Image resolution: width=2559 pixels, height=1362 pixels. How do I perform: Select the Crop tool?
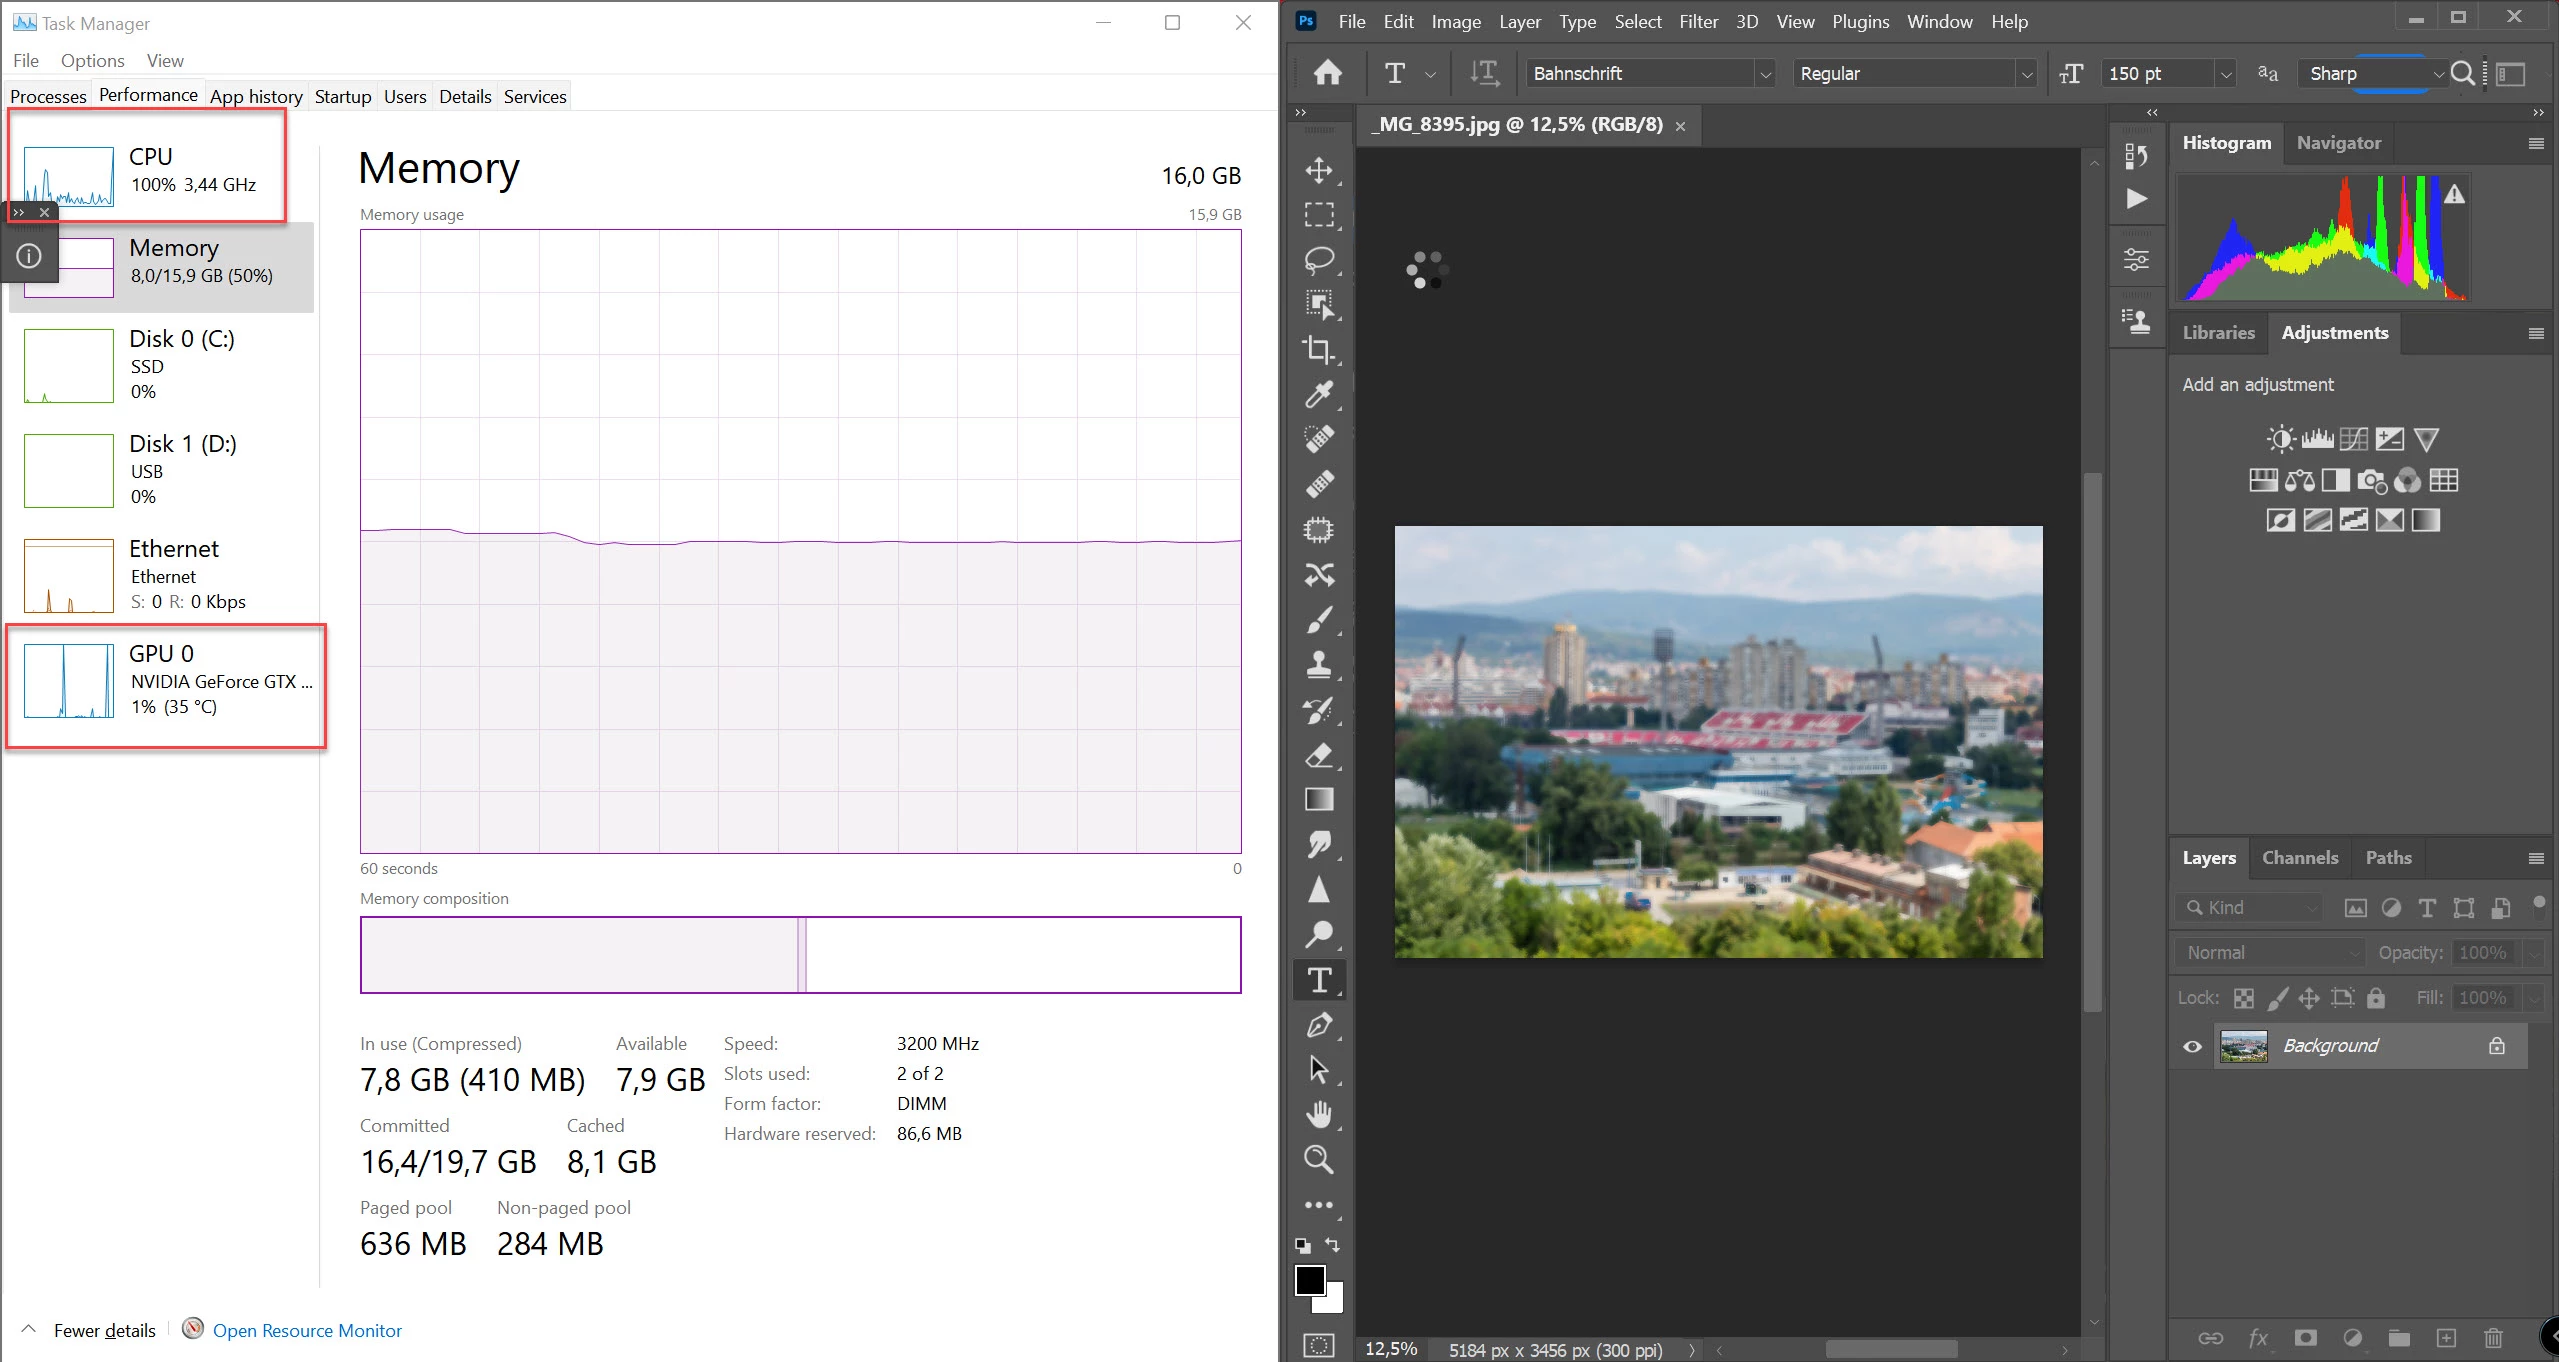[1319, 350]
